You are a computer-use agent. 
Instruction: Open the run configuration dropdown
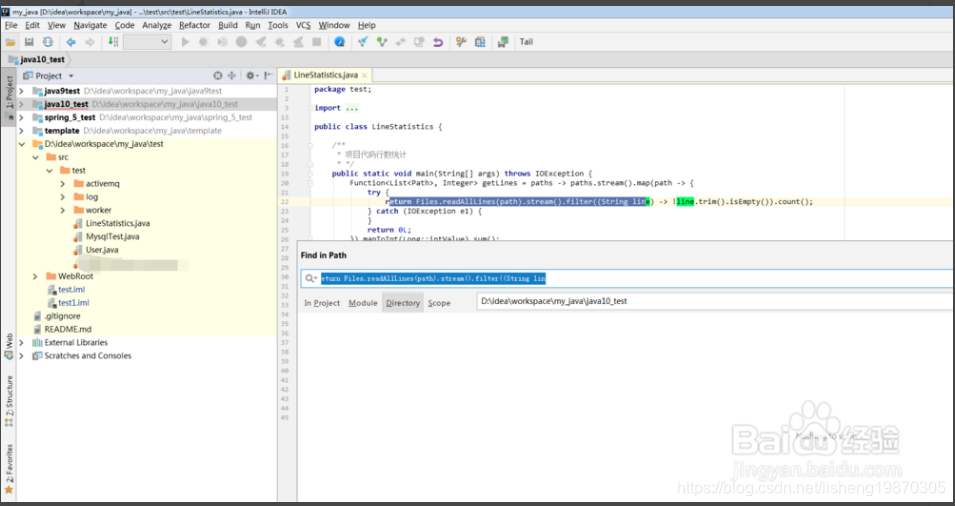[x=147, y=42]
